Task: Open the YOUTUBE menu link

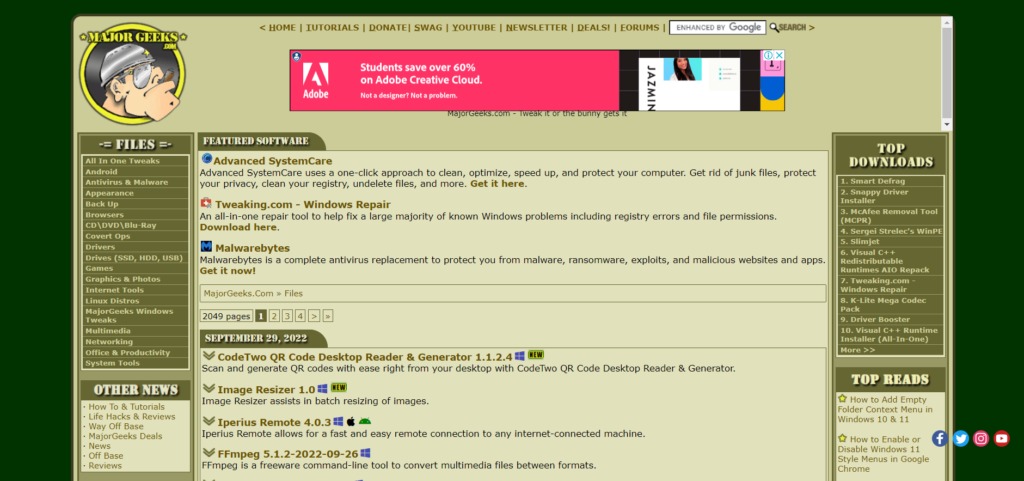Action: [474, 27]
